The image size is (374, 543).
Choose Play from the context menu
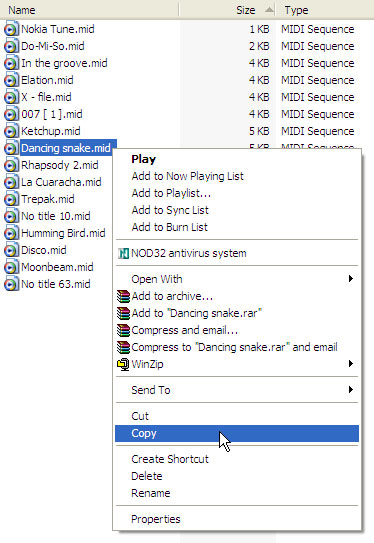click(237, 159)
